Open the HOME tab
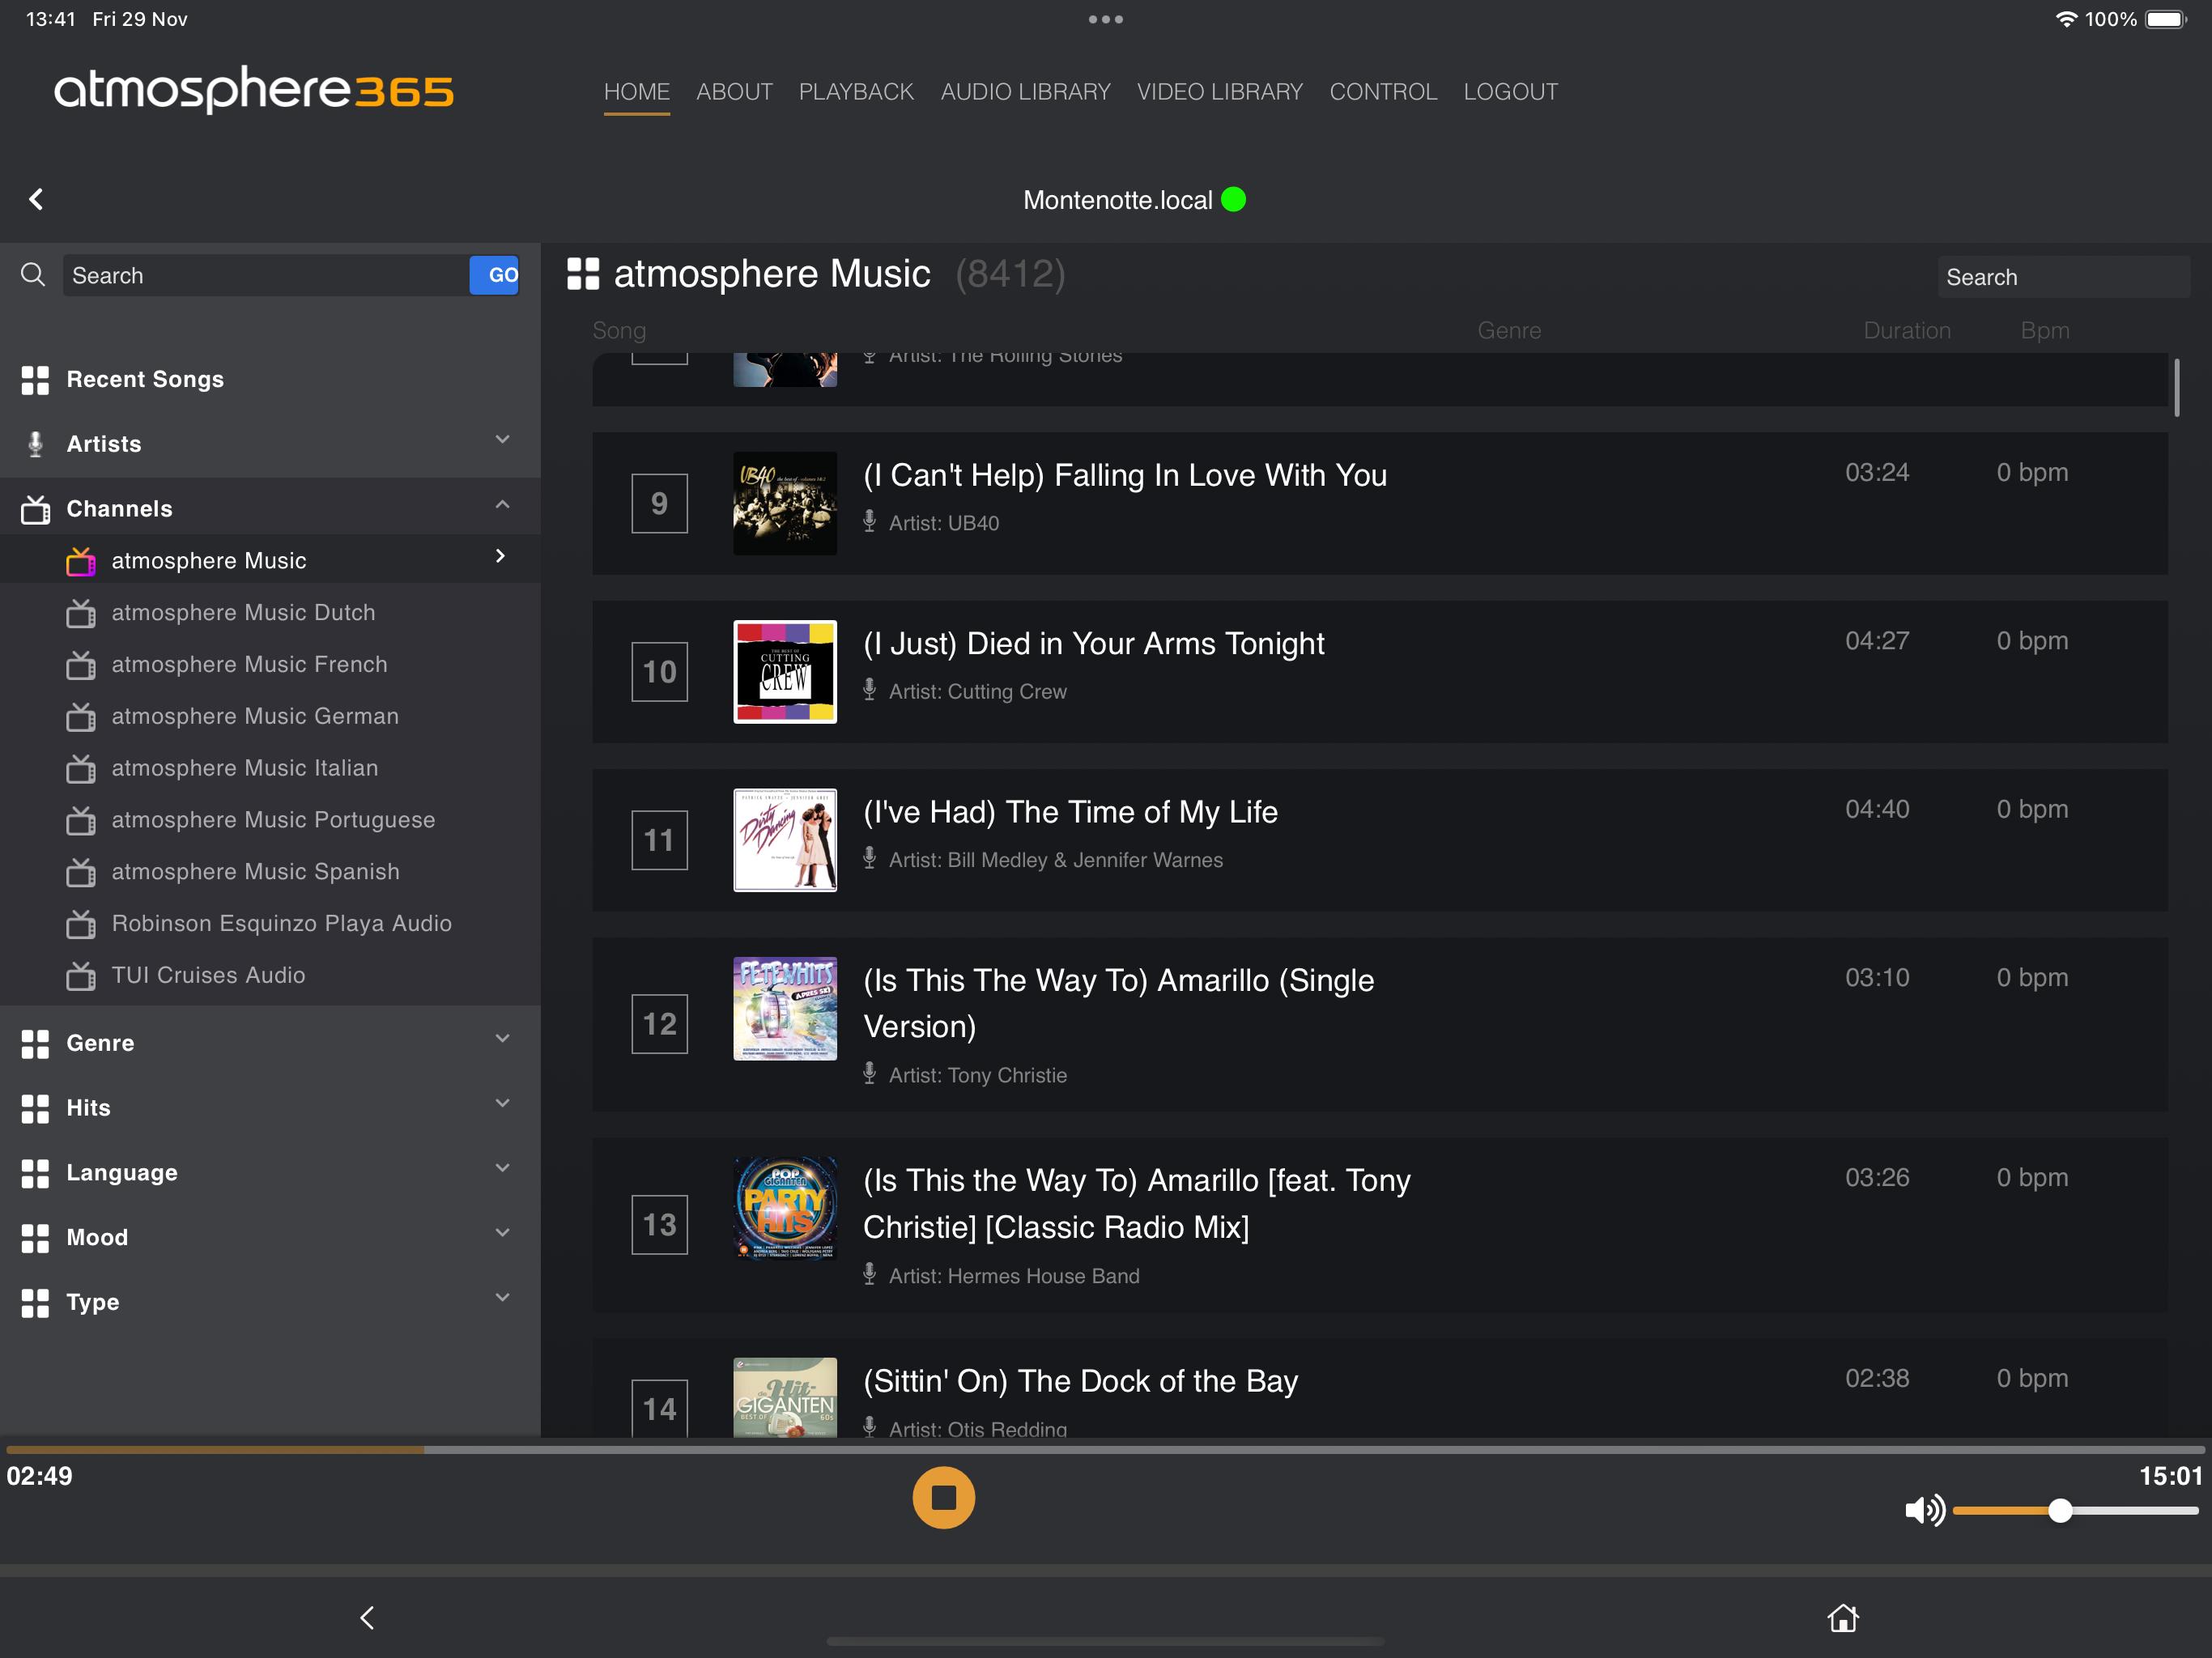The image size is (2212, 1658). (637, 92)
